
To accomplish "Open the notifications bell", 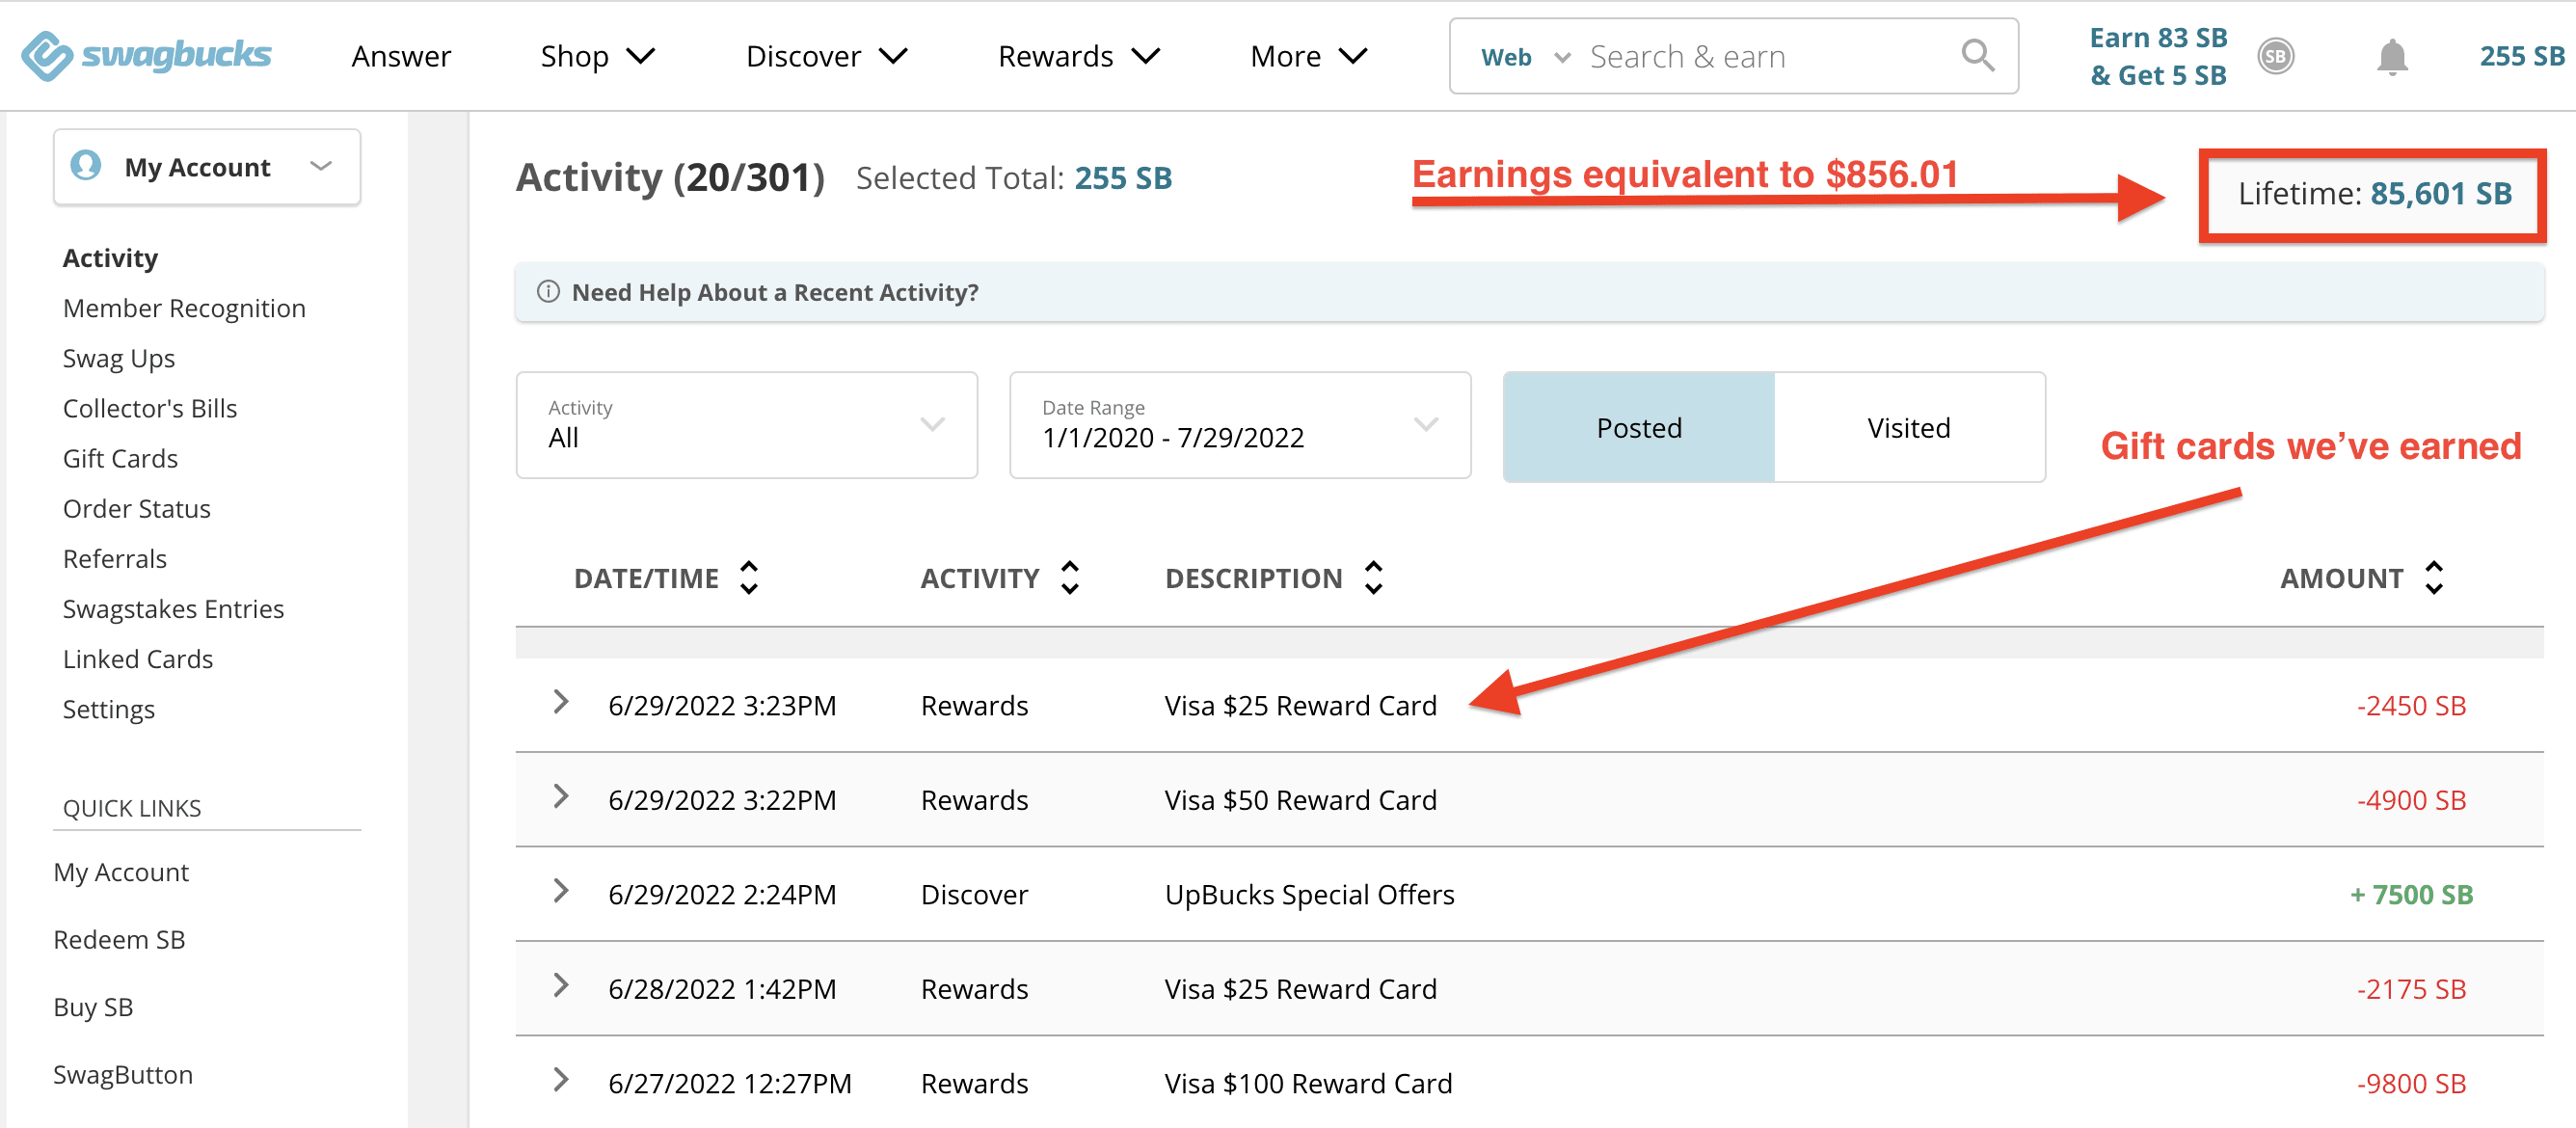I will click(x=2391, y=57).
